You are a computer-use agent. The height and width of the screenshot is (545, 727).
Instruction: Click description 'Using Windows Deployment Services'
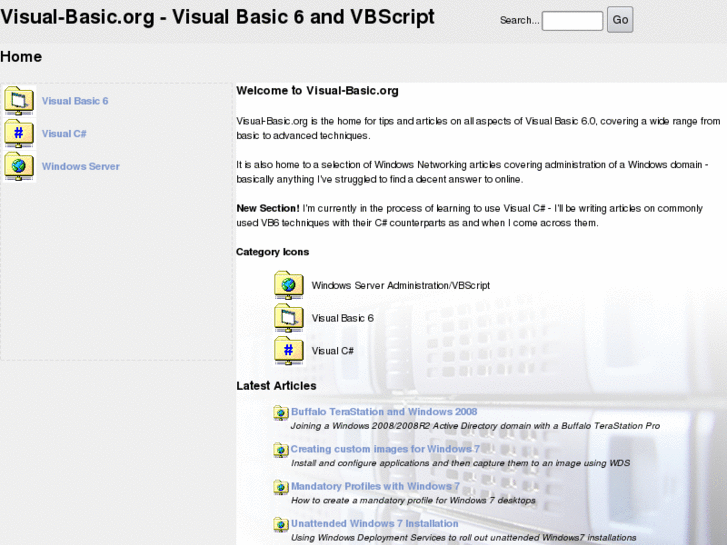coord(463,538)
